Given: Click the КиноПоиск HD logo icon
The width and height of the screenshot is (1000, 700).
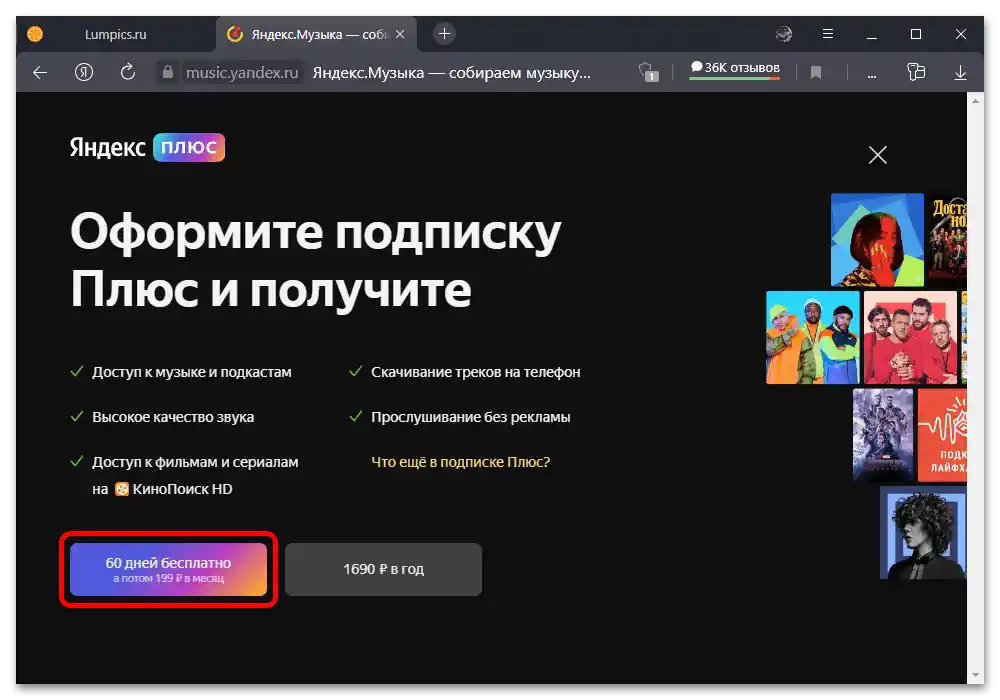Looking at the screenshot, I should [x=122, y=489].
